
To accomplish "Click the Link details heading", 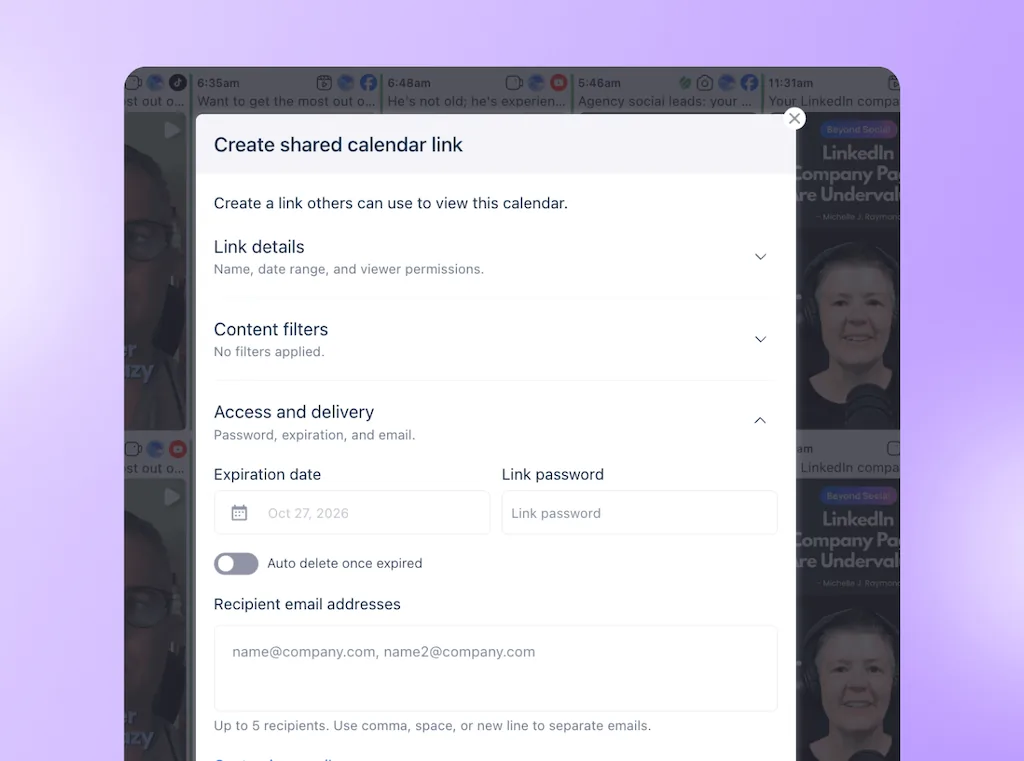I will [259, 247].
